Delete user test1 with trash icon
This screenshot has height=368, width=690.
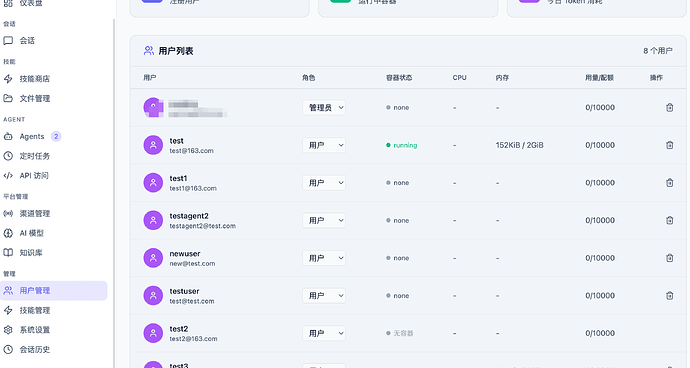click(669, 183)
